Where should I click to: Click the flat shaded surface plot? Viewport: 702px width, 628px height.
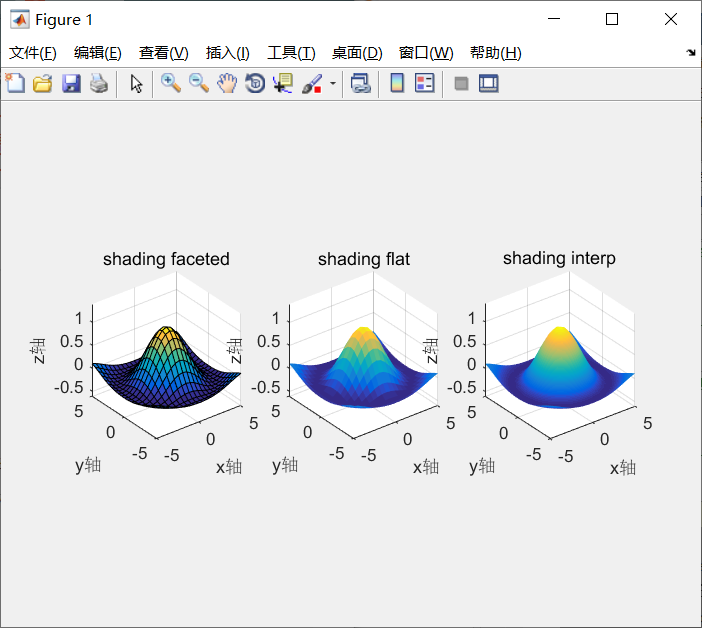pyautogui.click(x=363, y=367)
